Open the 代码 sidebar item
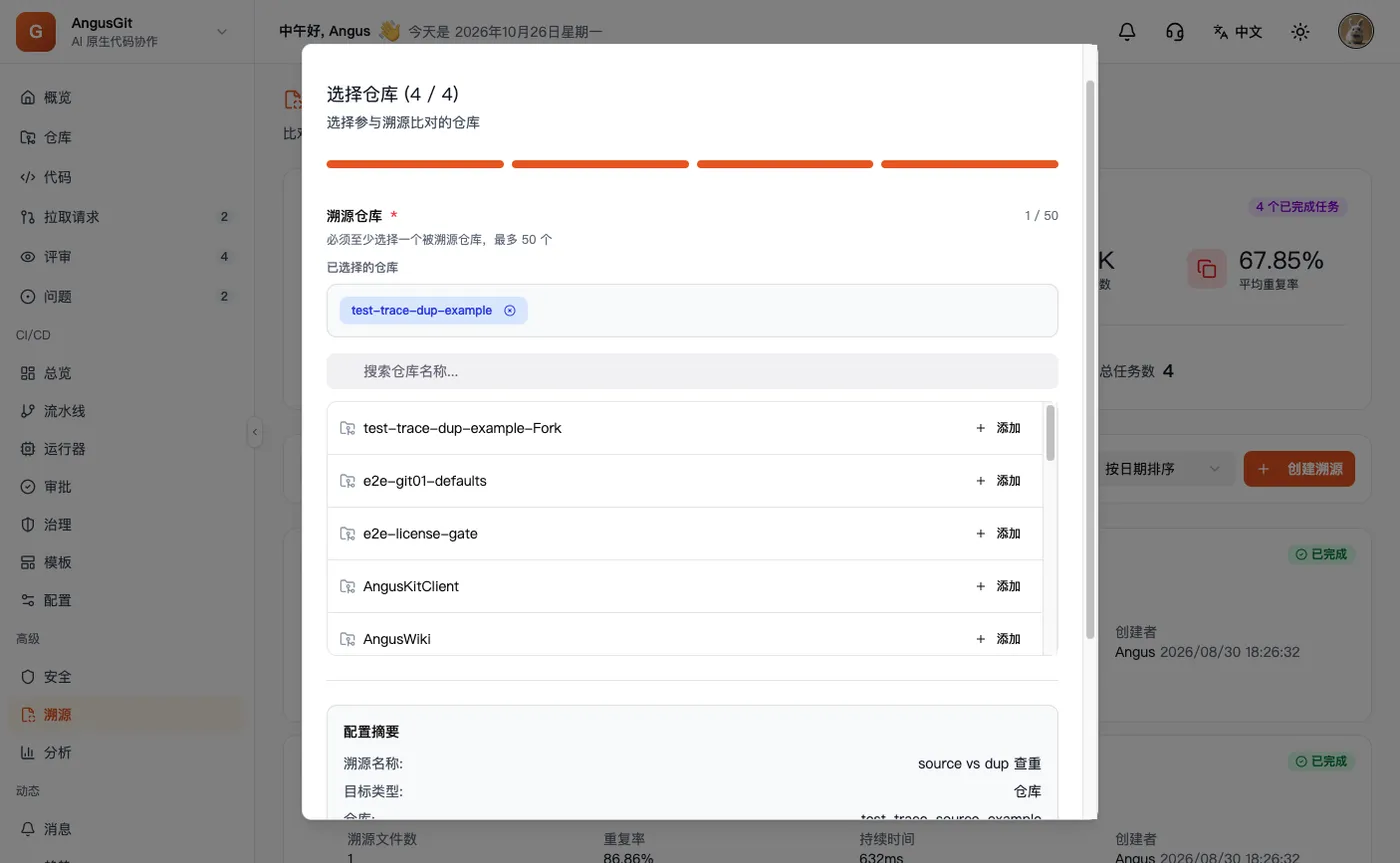 (x=125, y=177)
